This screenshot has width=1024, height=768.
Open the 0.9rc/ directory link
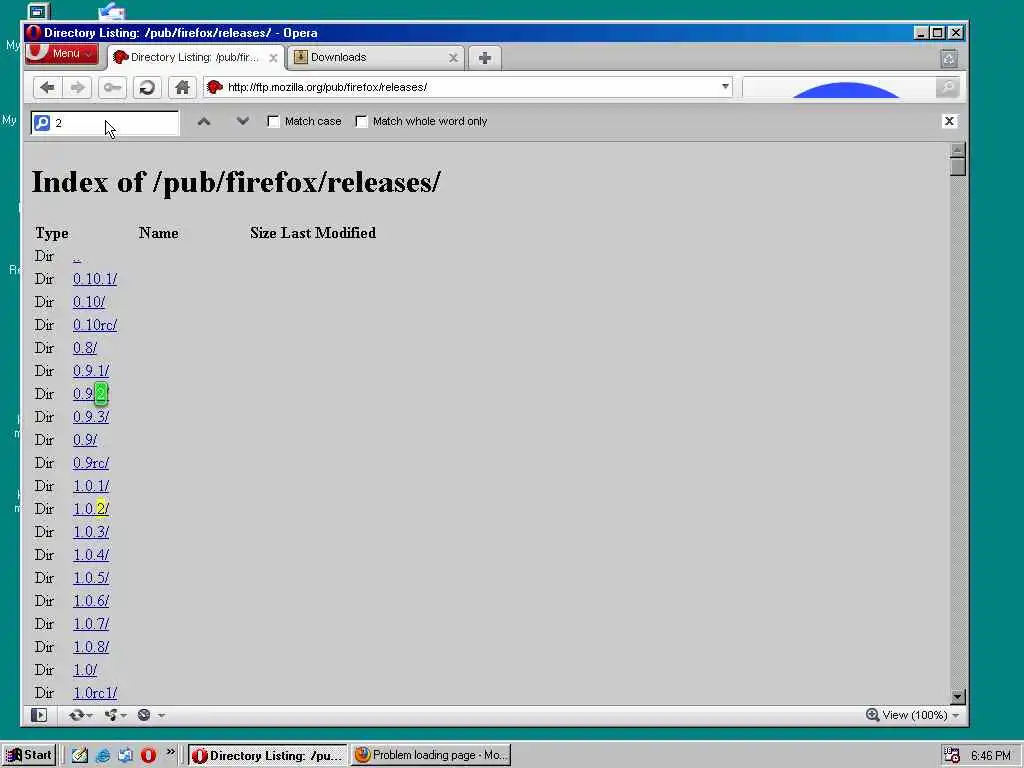click(x=91, y=463)
